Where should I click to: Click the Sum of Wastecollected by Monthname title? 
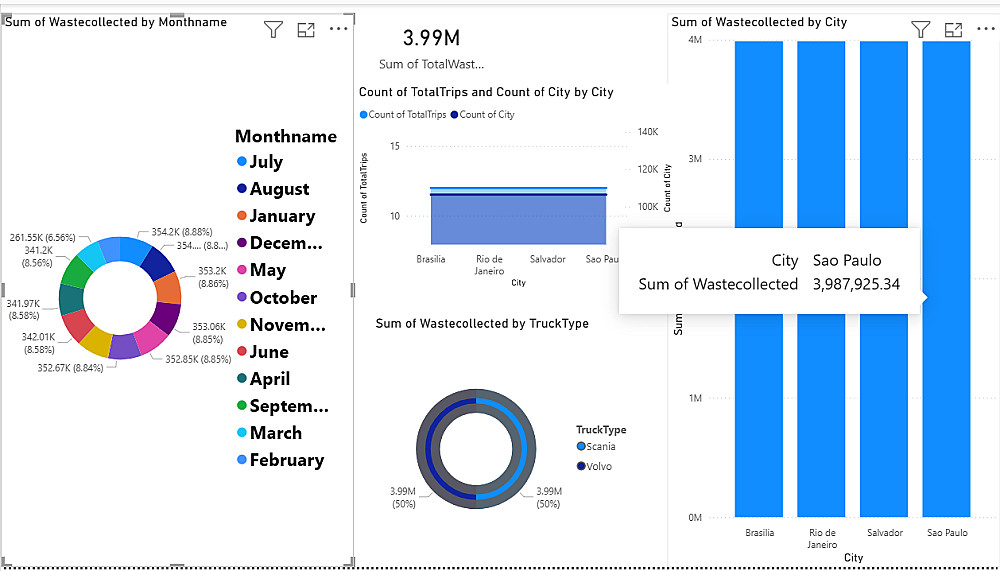[x=116, y=22]
